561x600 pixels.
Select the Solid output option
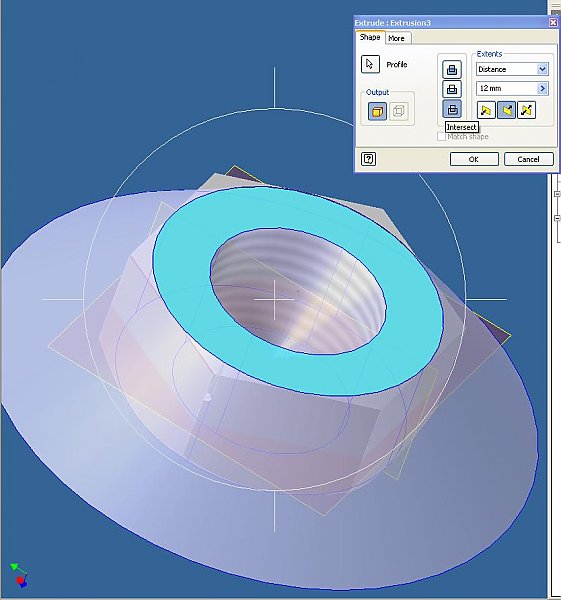(x=377, y=111)
